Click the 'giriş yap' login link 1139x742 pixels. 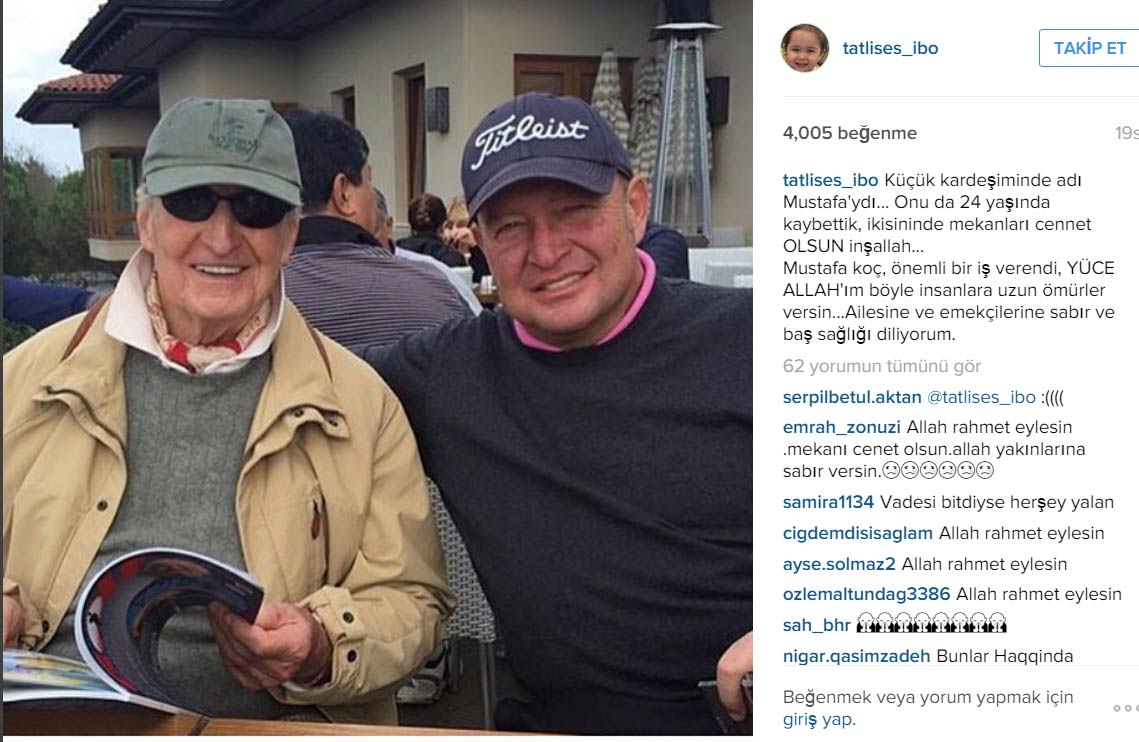819,720
